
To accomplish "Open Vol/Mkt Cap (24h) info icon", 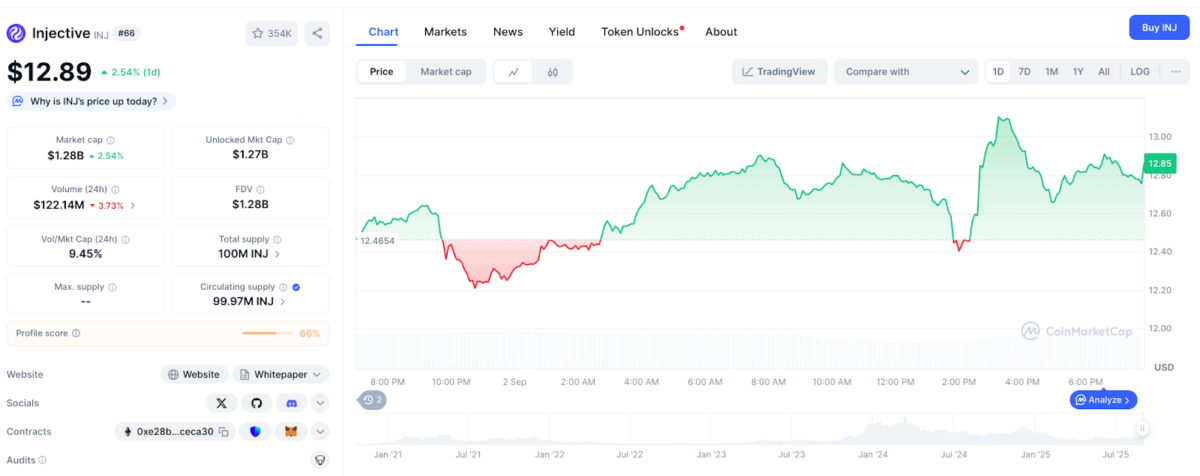I will point(125,239).
